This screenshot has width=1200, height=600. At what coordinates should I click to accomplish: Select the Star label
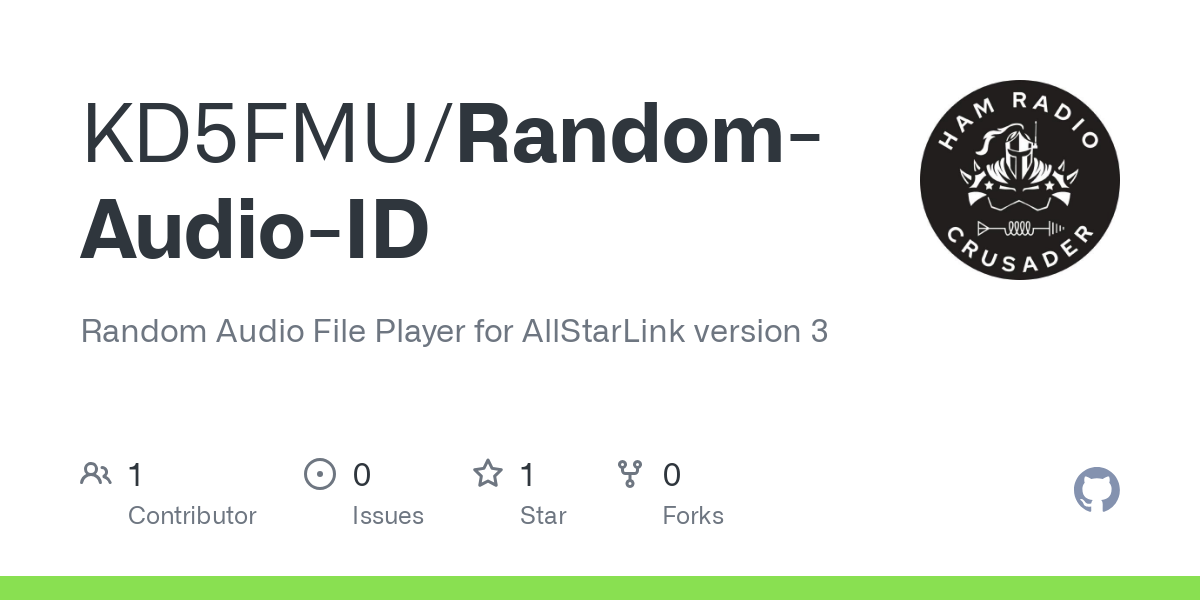pos(543,516)
